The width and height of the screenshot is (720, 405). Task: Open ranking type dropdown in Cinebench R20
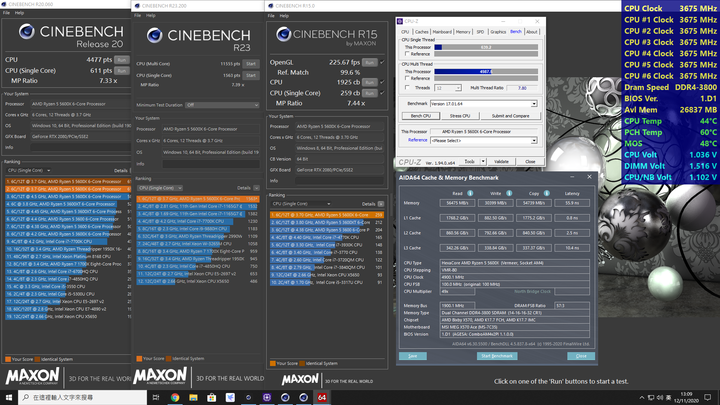click(x=28, y=170)
